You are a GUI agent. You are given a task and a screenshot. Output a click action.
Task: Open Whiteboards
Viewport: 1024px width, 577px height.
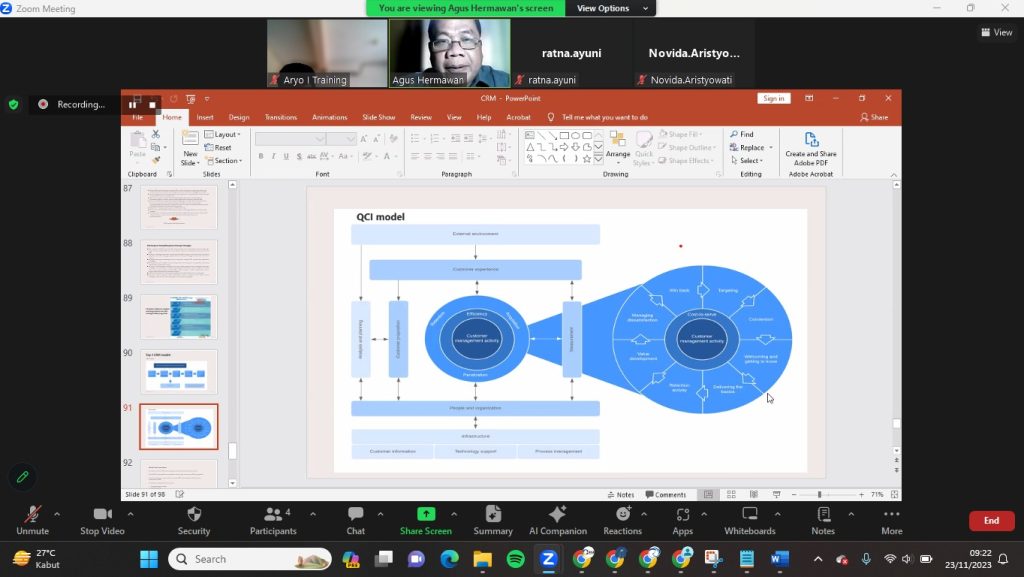(750, 520)
